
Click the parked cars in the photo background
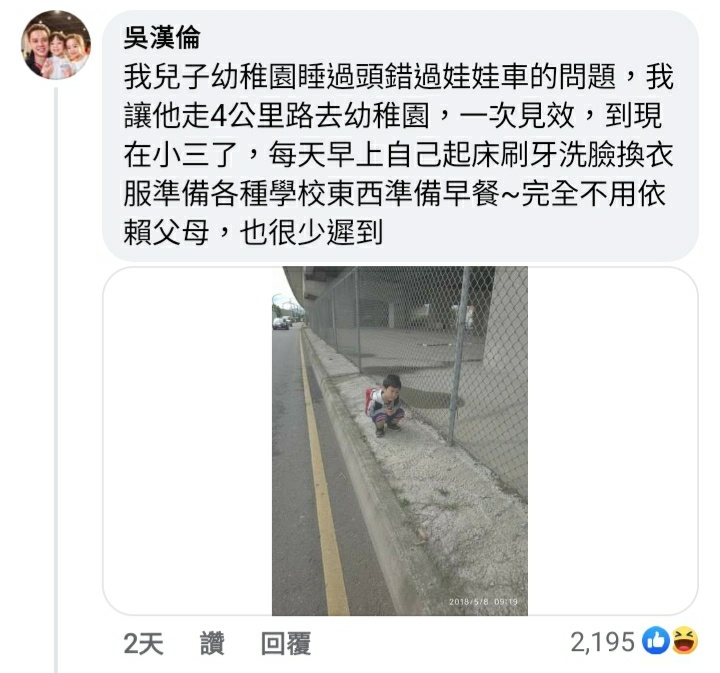click(281, 322)
